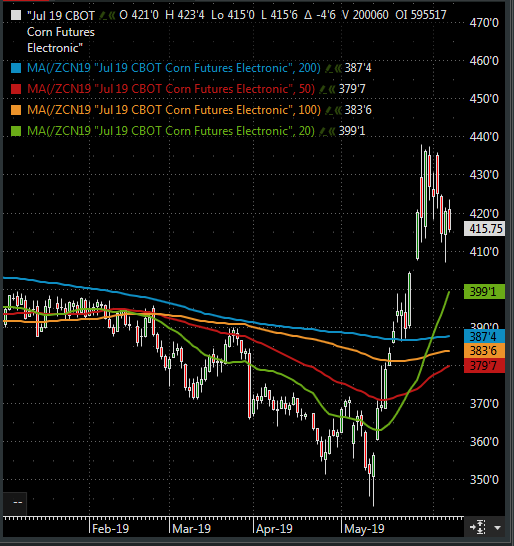Collapse the 50-period MA legend via chevrons
Image resolution: width=514 pixels, height=546 pixels.
(x=332, y=89)
